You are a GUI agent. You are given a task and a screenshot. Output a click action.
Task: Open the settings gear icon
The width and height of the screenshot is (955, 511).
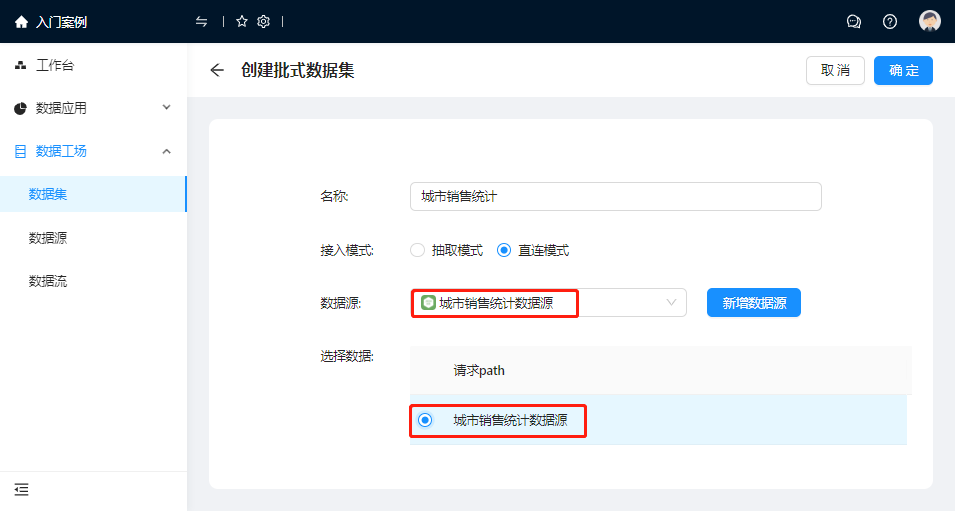(x=264, y=22)
